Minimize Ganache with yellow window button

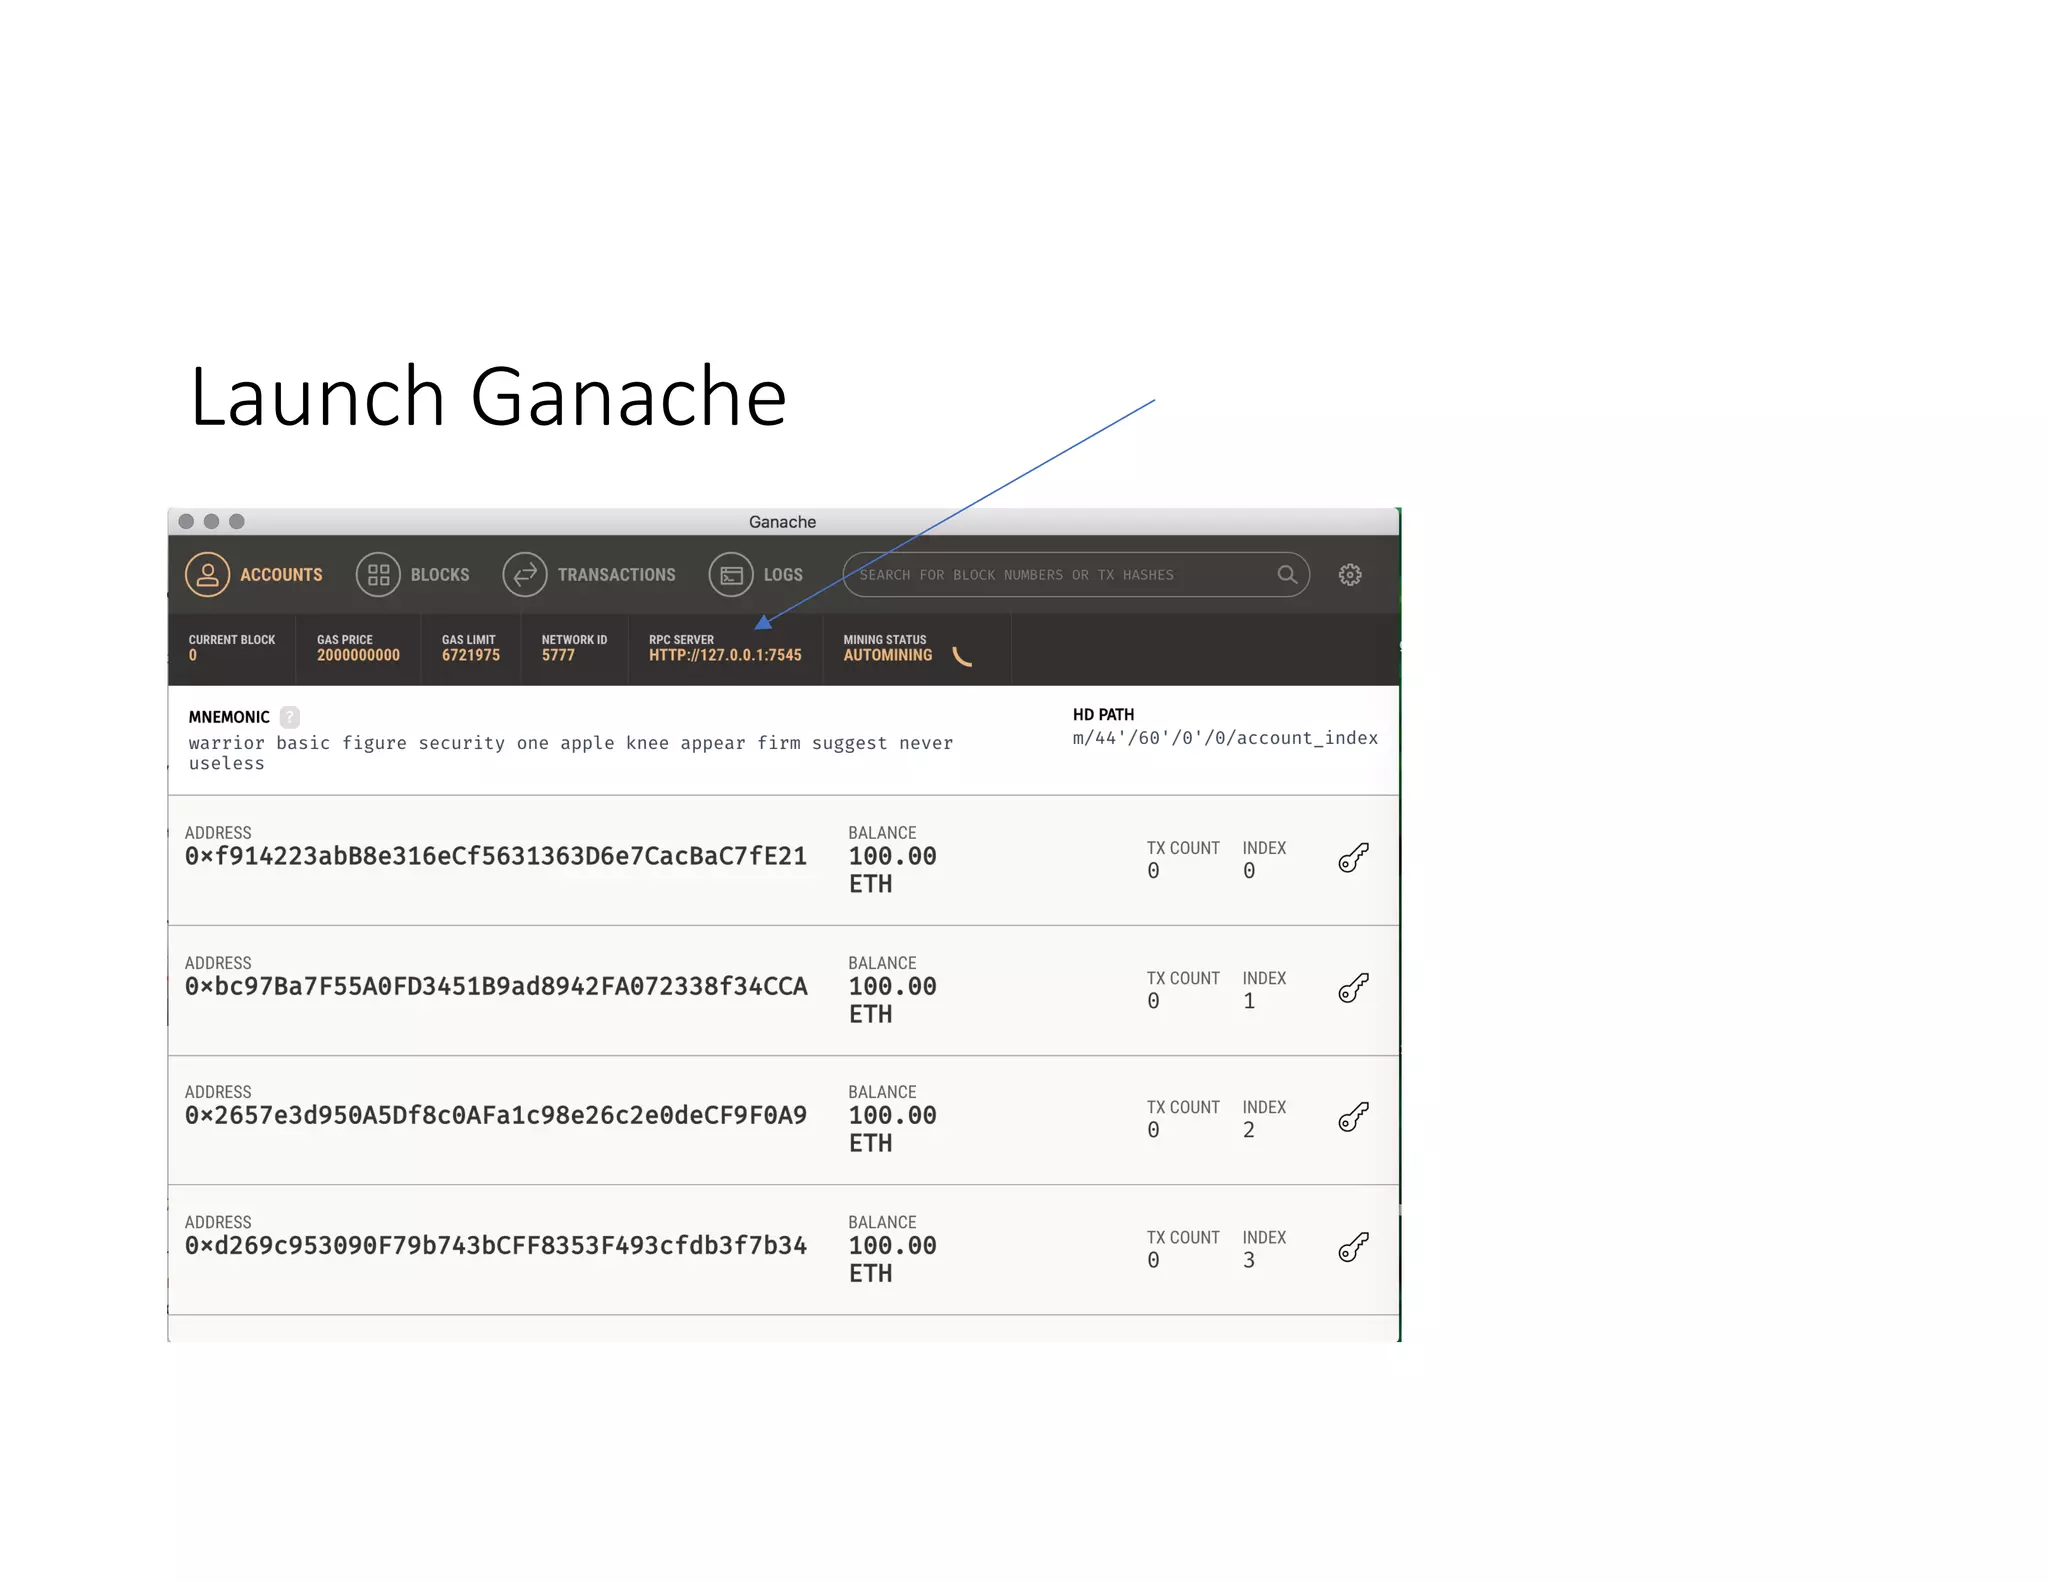coord(211,521)
